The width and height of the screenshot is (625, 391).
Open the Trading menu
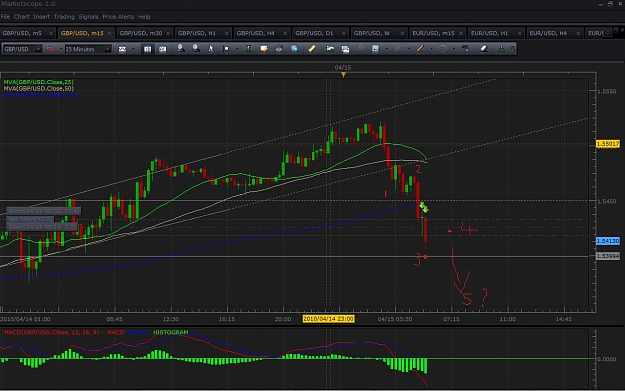[x=64, y=17]
